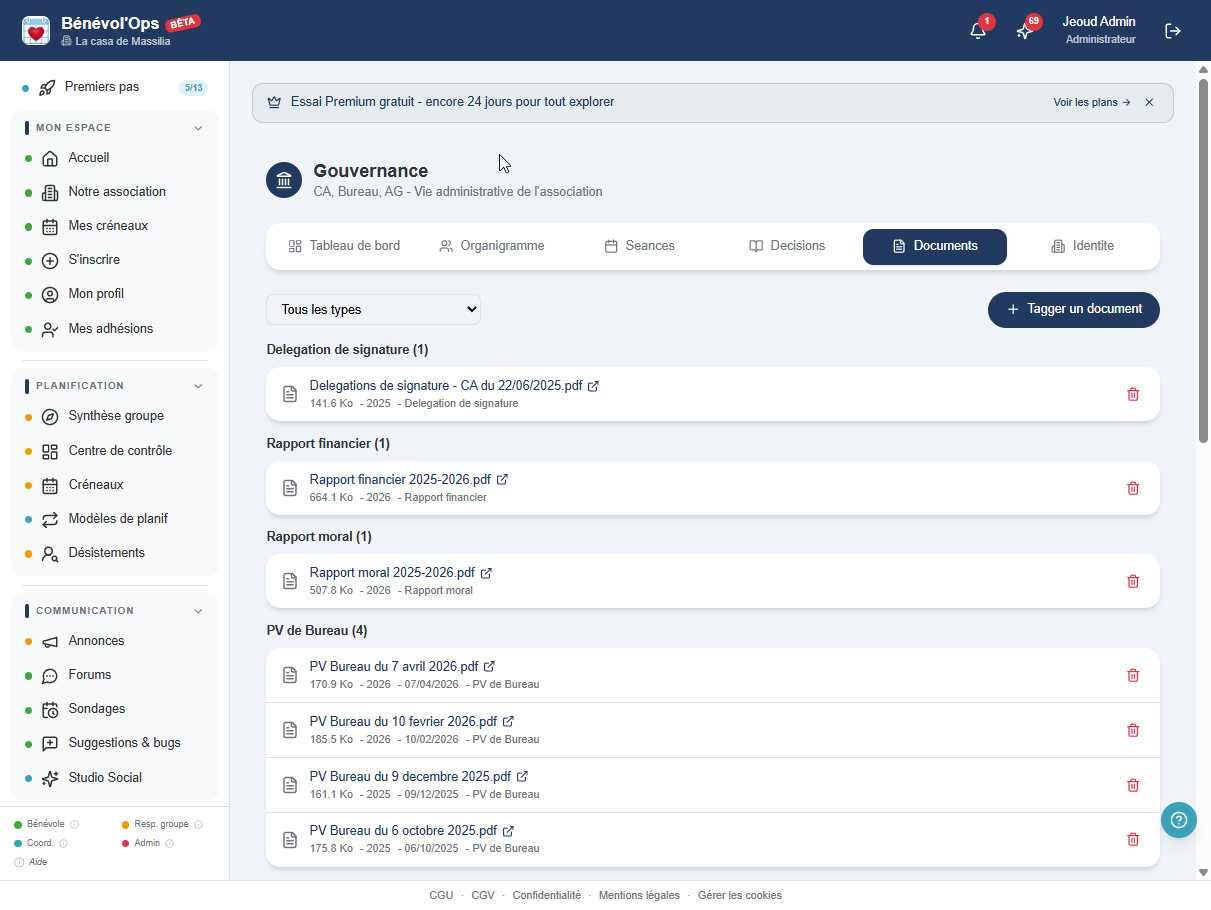Follow the Voir les plans link
1211x910 pixels.
click(1092, 102)
